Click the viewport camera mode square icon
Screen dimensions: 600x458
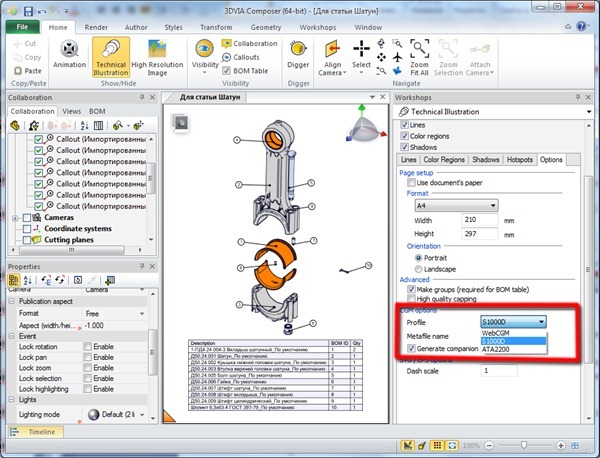click(181, 123)
